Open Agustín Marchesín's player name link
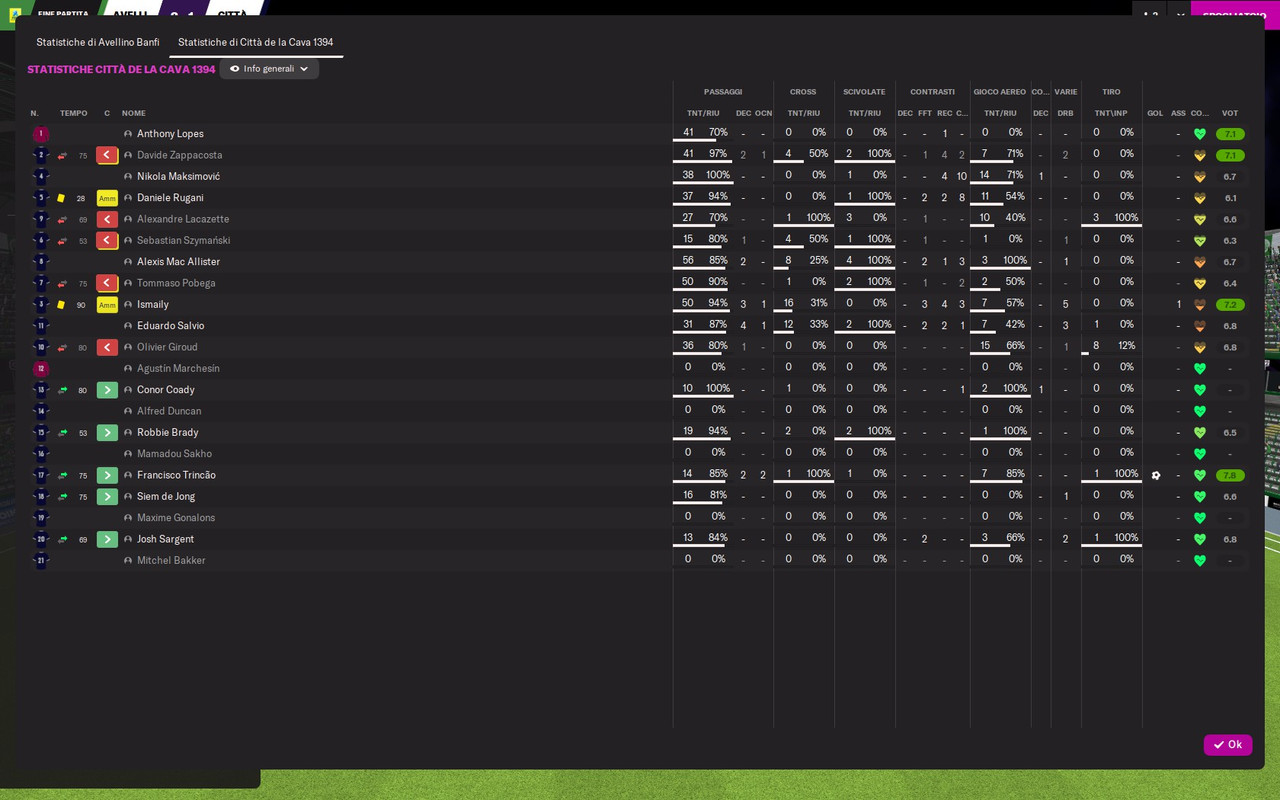This screenshot has width=1280, height=800. (178, 369)
